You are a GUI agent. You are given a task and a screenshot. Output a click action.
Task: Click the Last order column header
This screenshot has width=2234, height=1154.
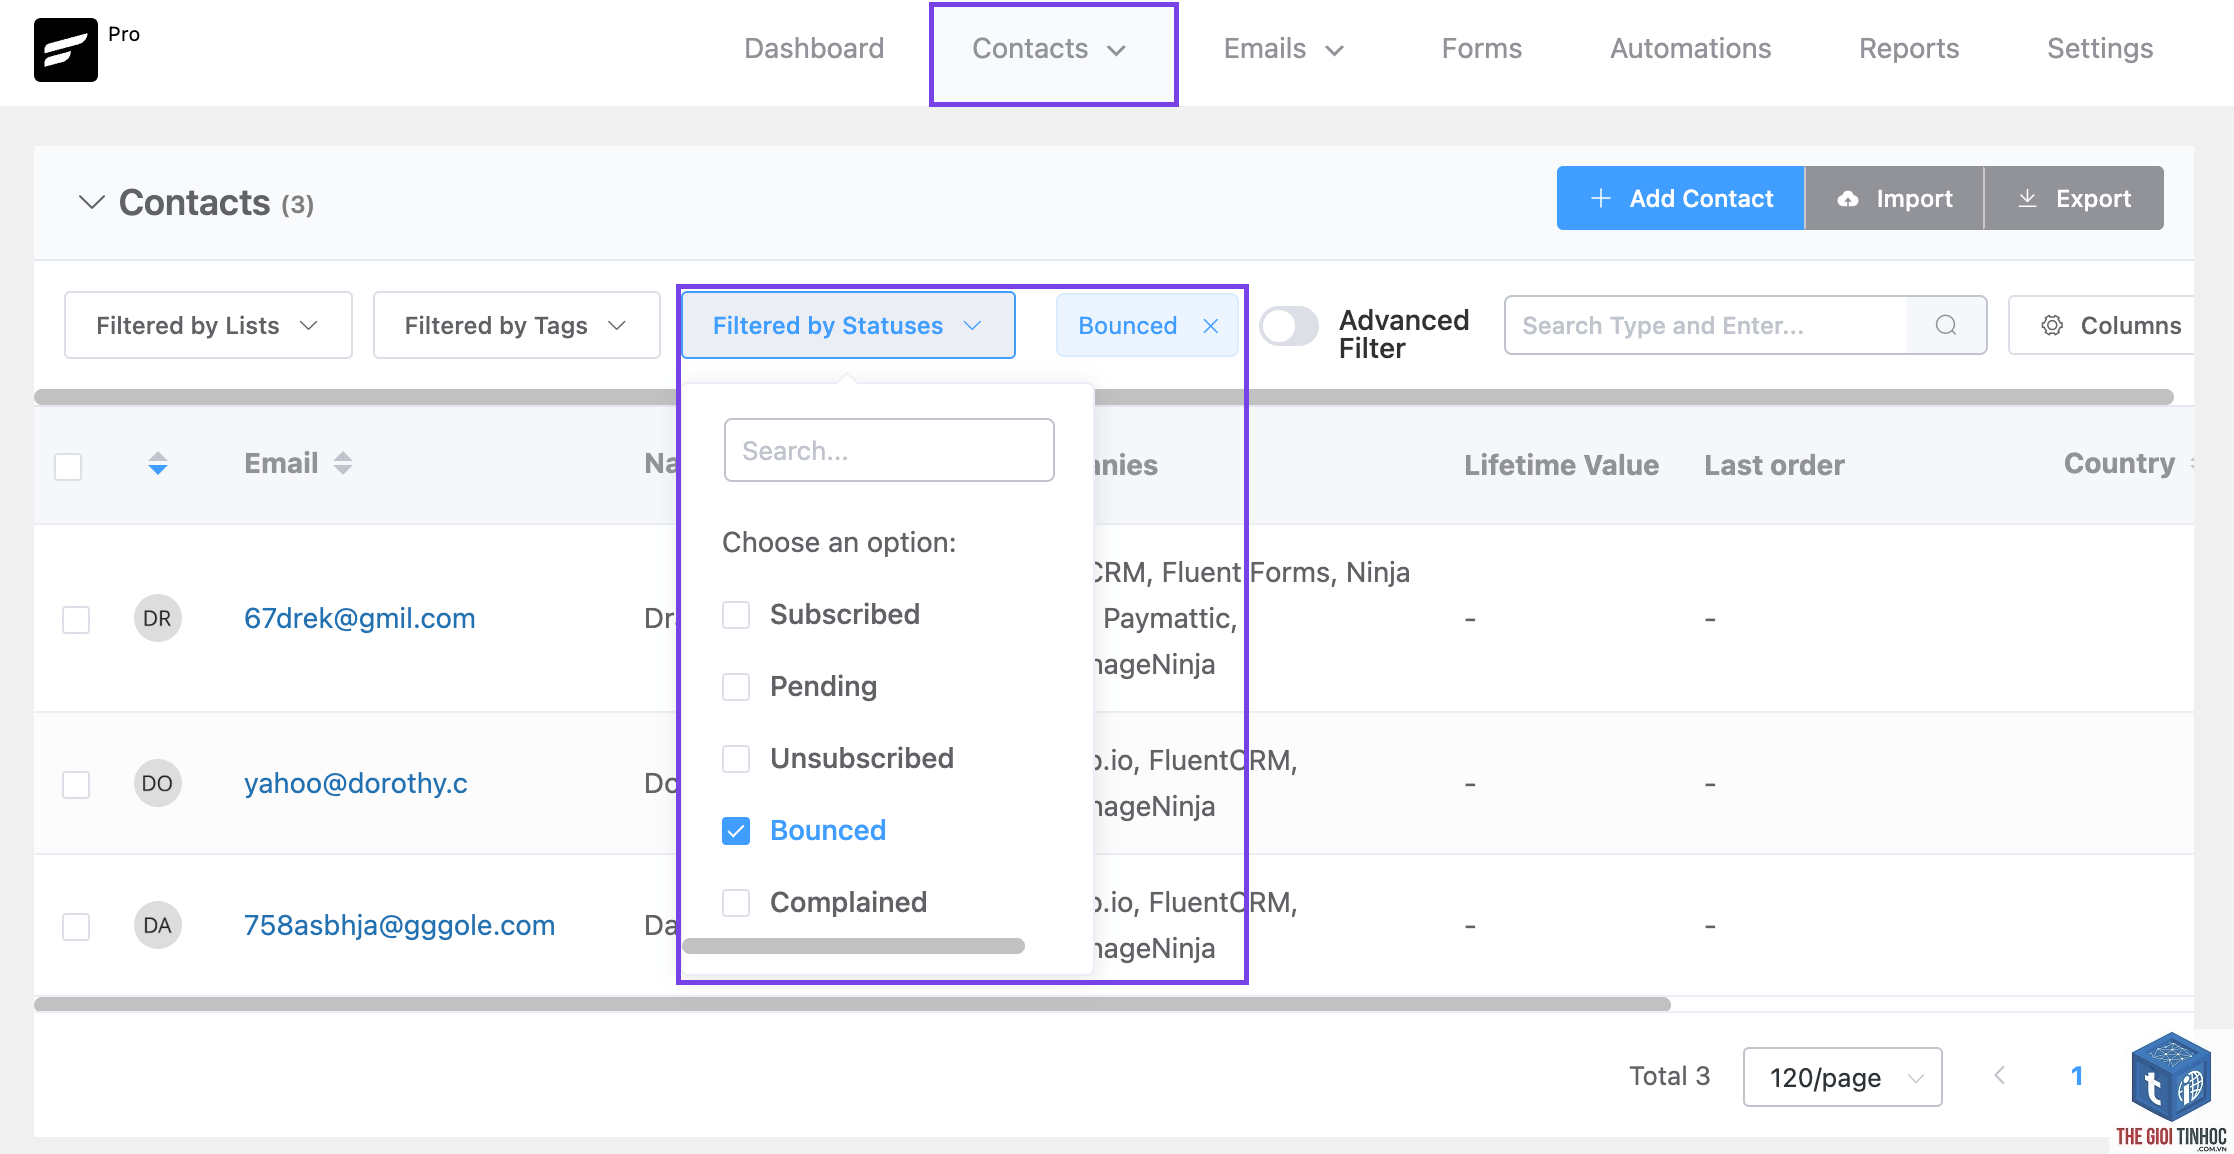click(1774, 465)
